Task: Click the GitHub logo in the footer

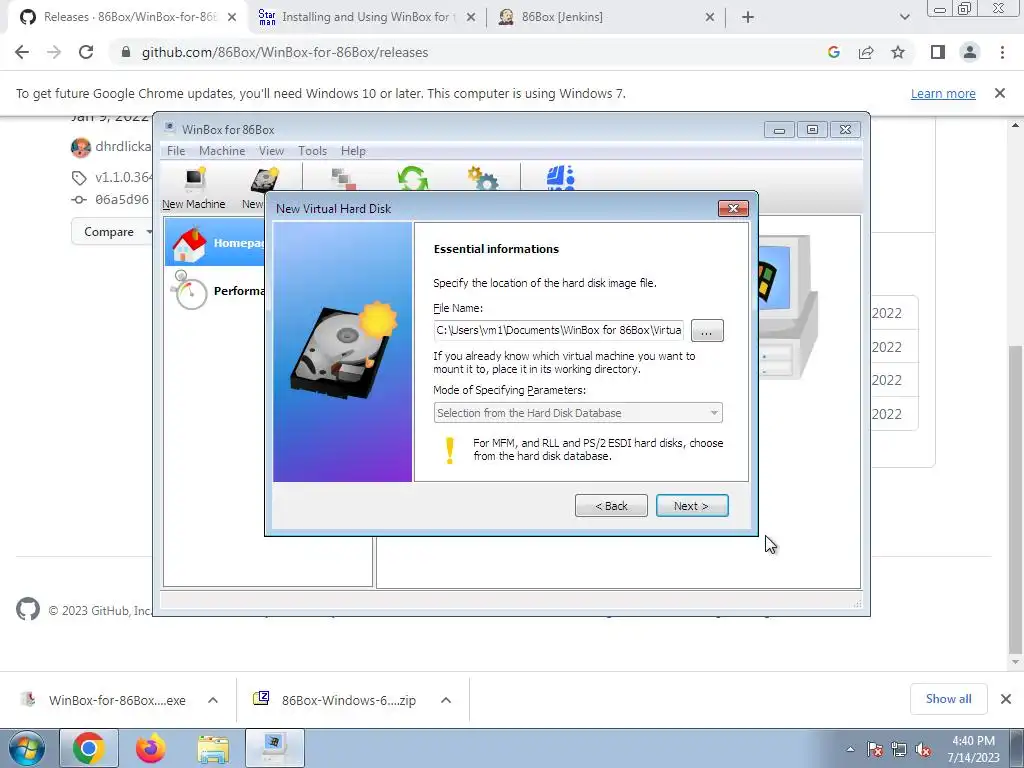Action: [x=28, y=609]
